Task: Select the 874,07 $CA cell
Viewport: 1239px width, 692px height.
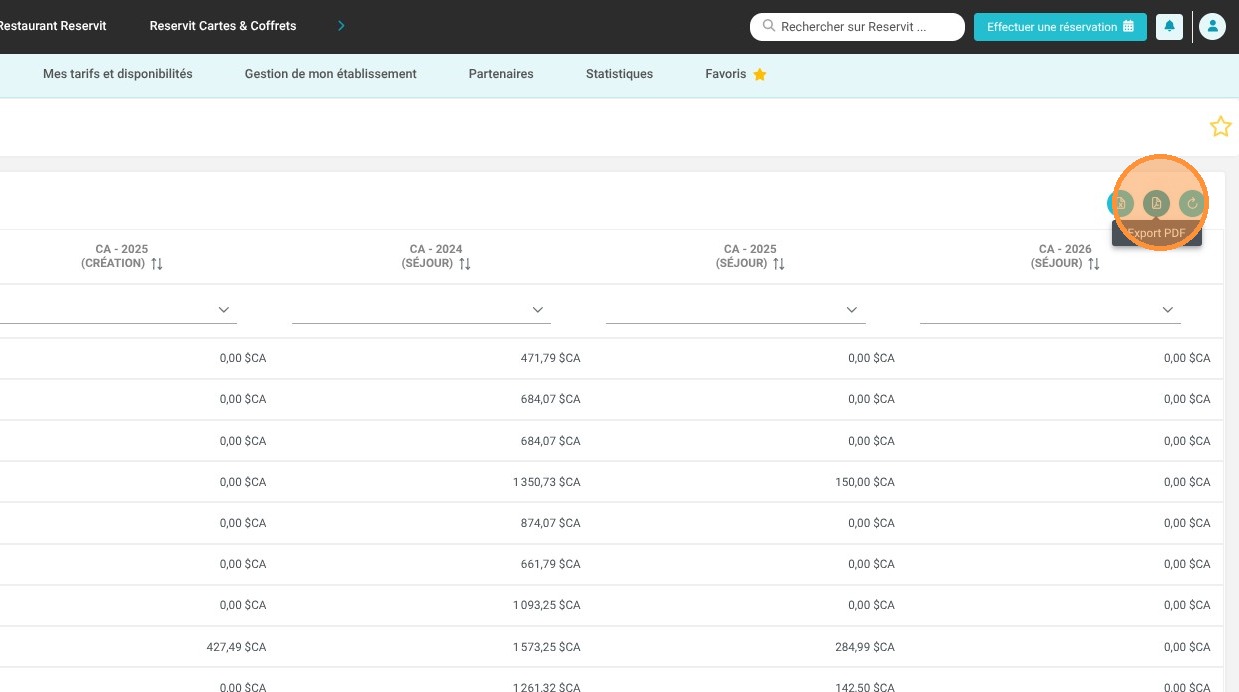Action: pyautogui.click(x=550, y=523)
